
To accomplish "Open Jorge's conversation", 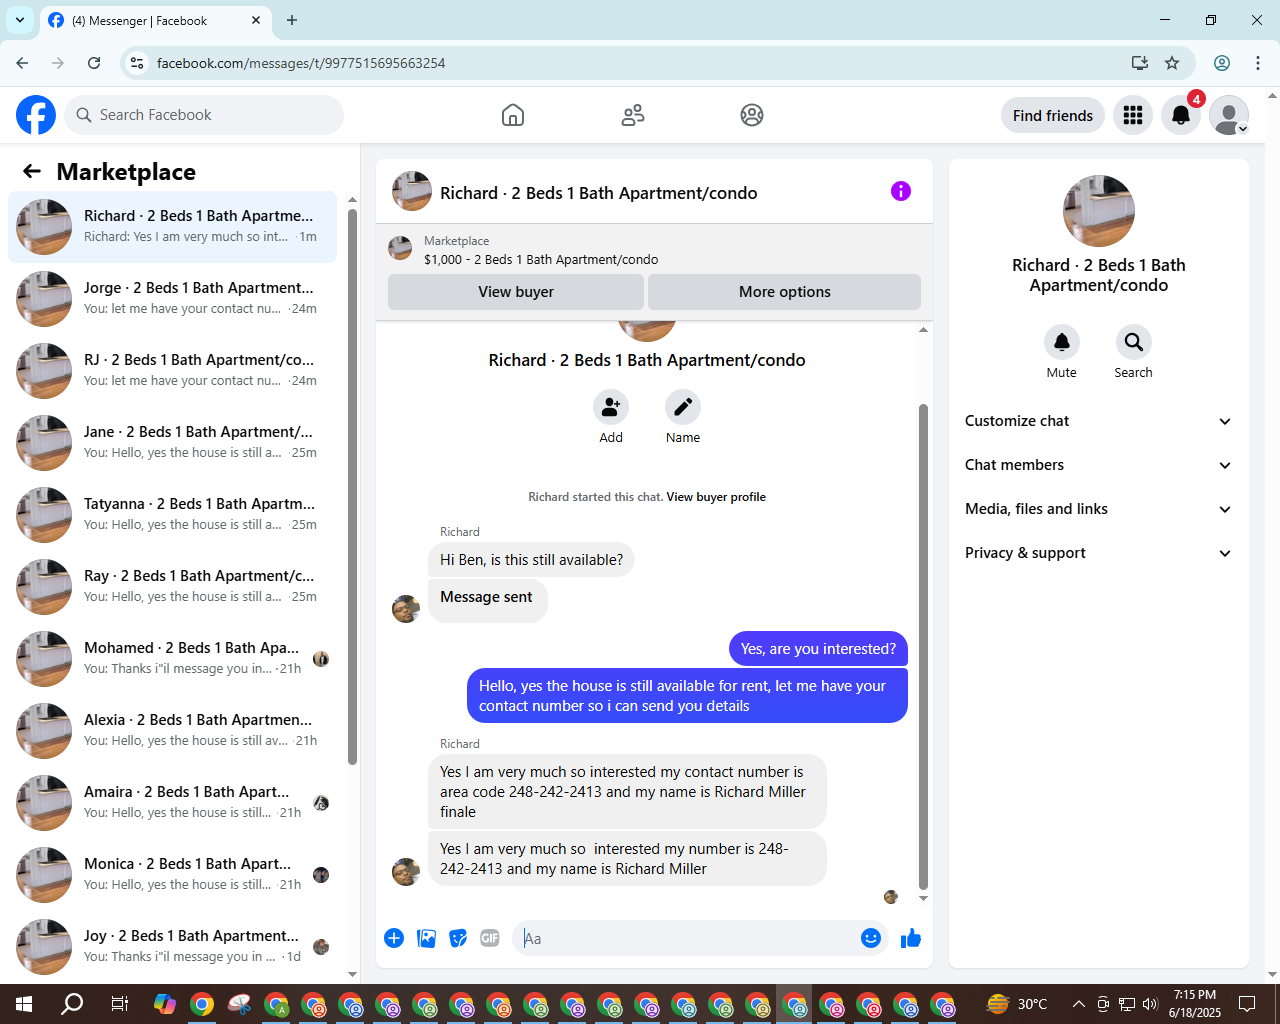I will [173, 298].
